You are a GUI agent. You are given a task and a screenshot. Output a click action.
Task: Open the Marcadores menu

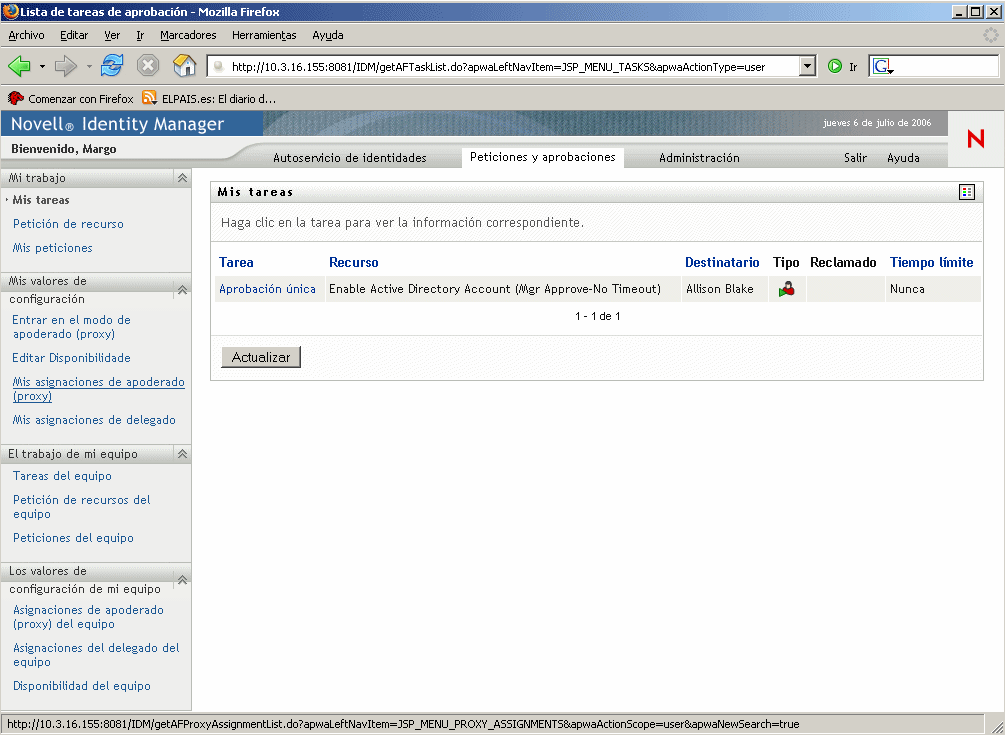pyautogui.click(x=188, y=35)
